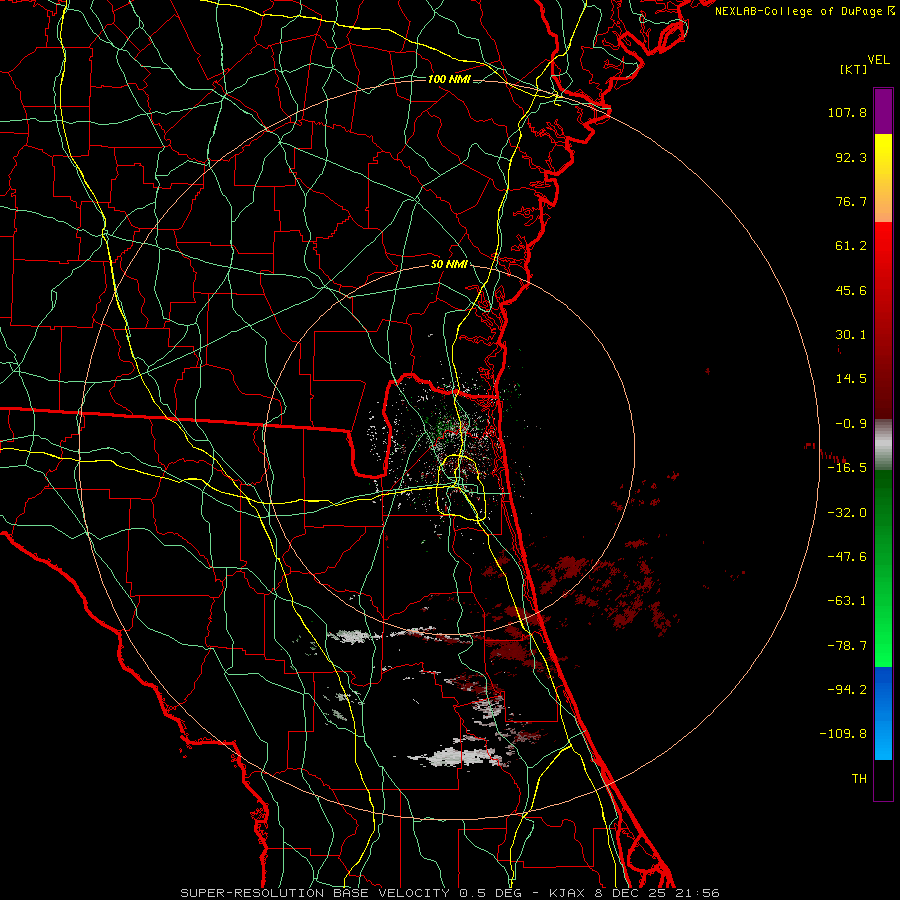Click the Super-Resolution Base Velocity caption
This screenshot has height=900, width=900.
click(x=449, y=893)
